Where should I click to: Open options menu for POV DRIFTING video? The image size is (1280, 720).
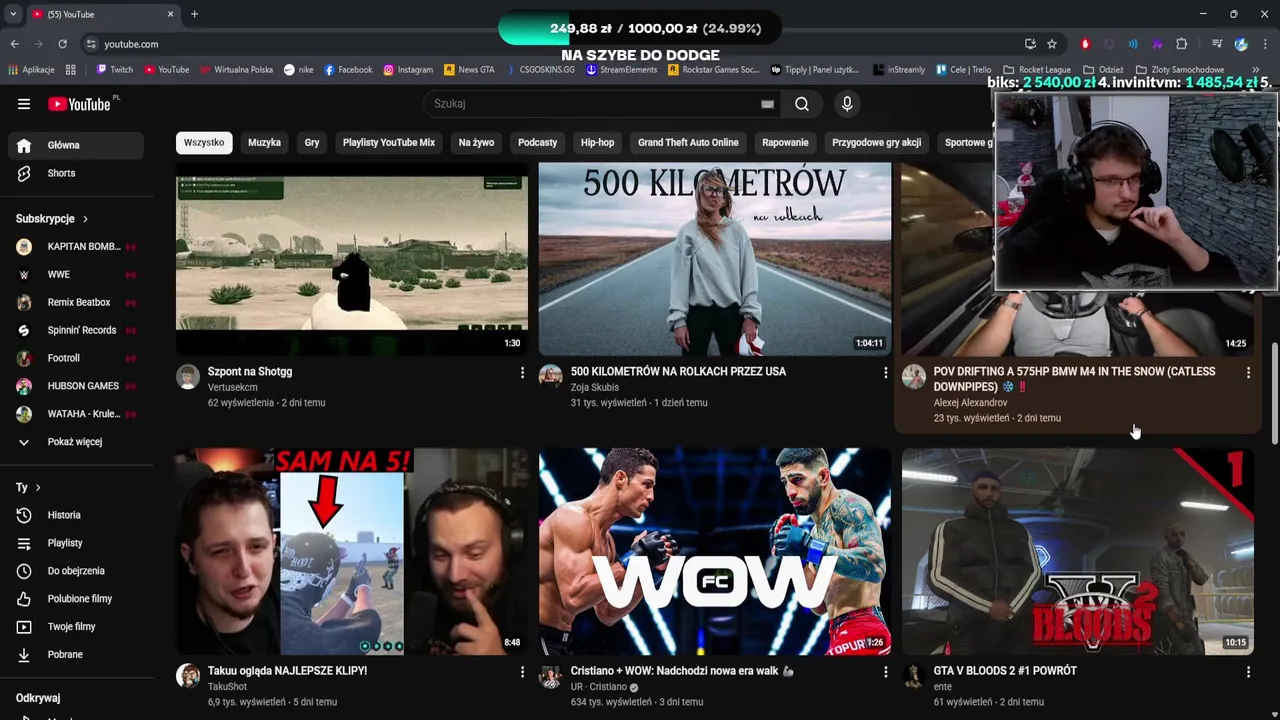coord(1248,372)
